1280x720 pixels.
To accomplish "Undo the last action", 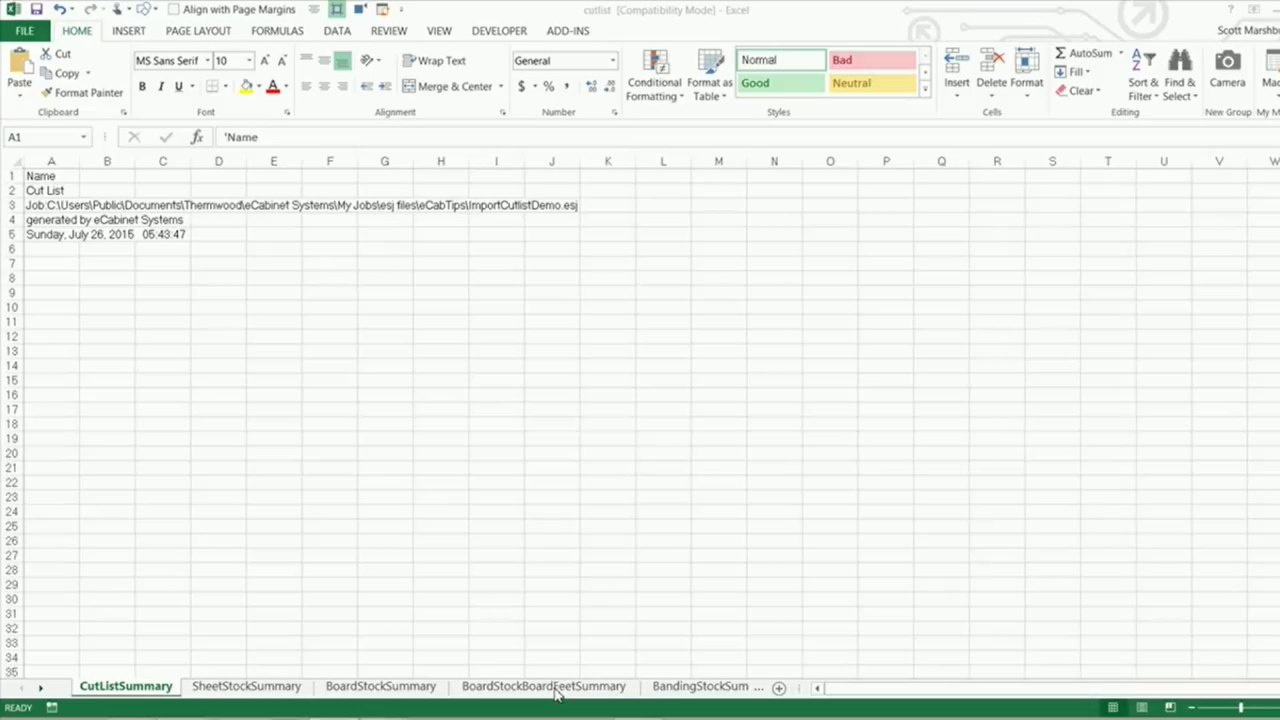I will [60, 9].
